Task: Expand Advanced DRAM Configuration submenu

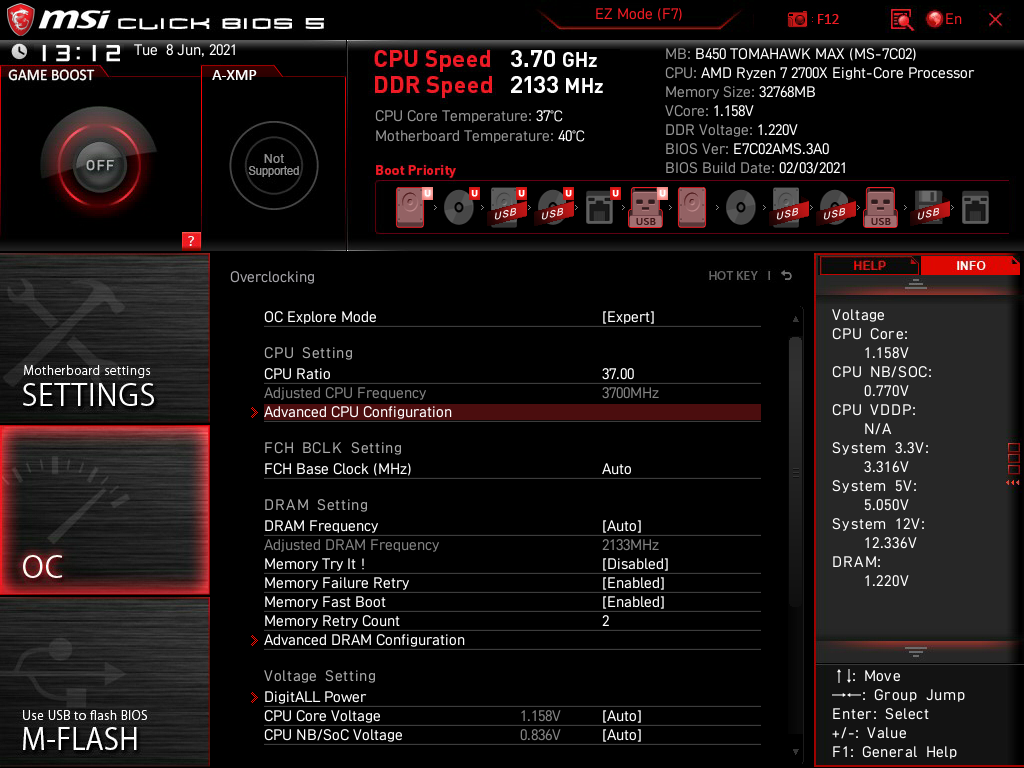Action: (x=512, y=640)
